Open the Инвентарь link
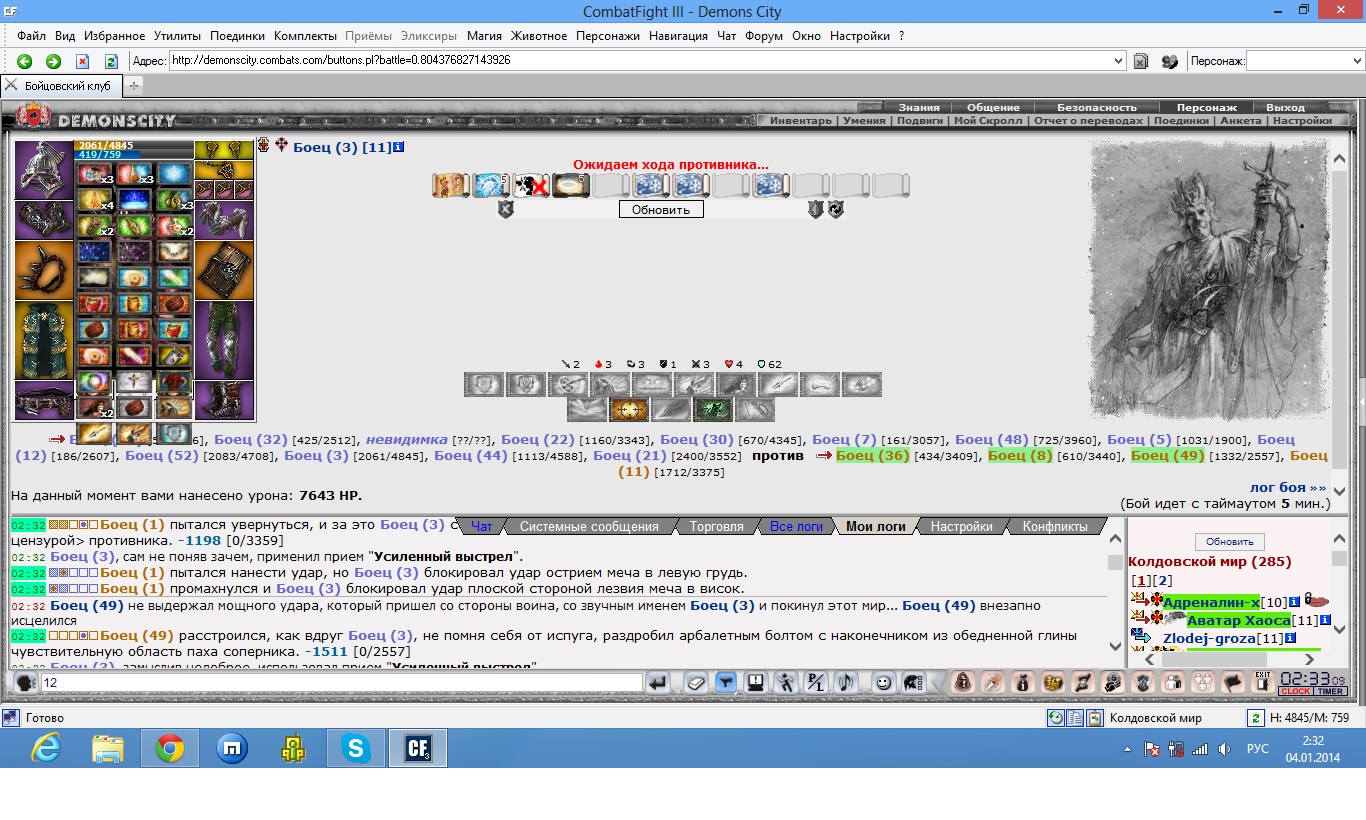The height and width of the screenshot is (820, 1366). (x=802, y=121)
